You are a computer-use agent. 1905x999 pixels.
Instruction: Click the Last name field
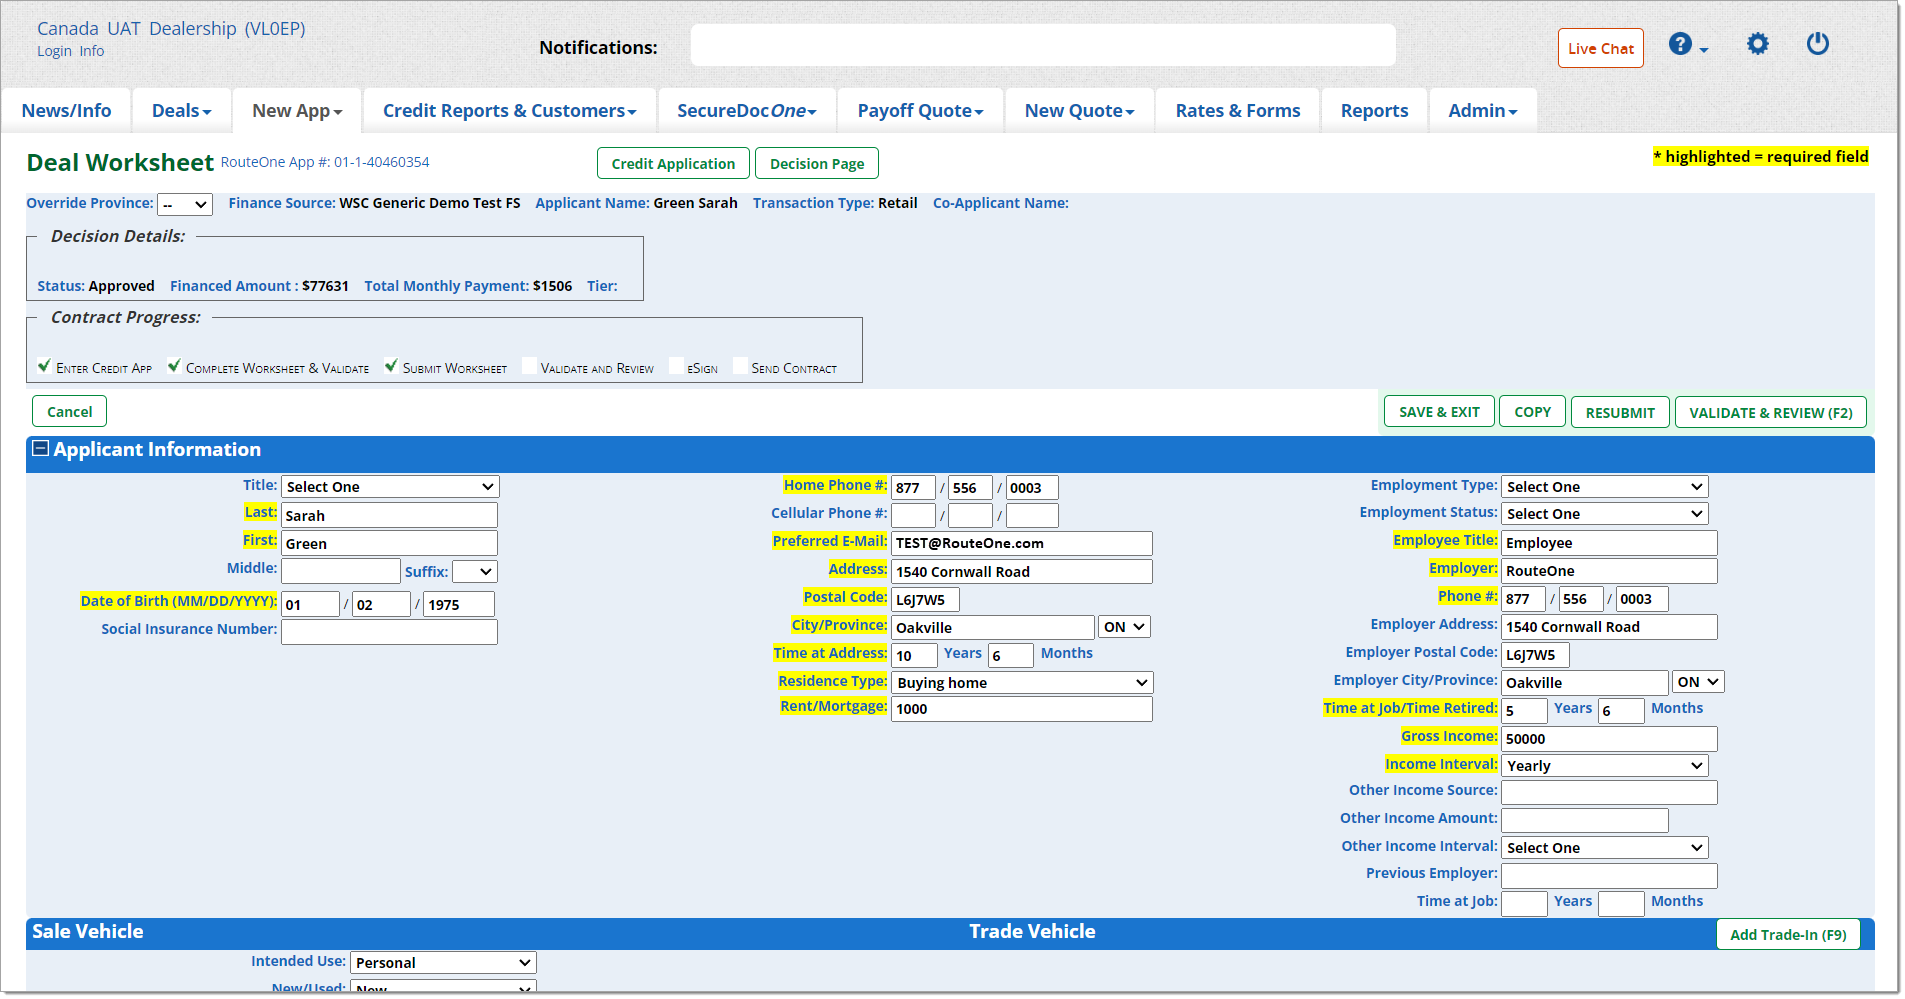coord(389,516)
